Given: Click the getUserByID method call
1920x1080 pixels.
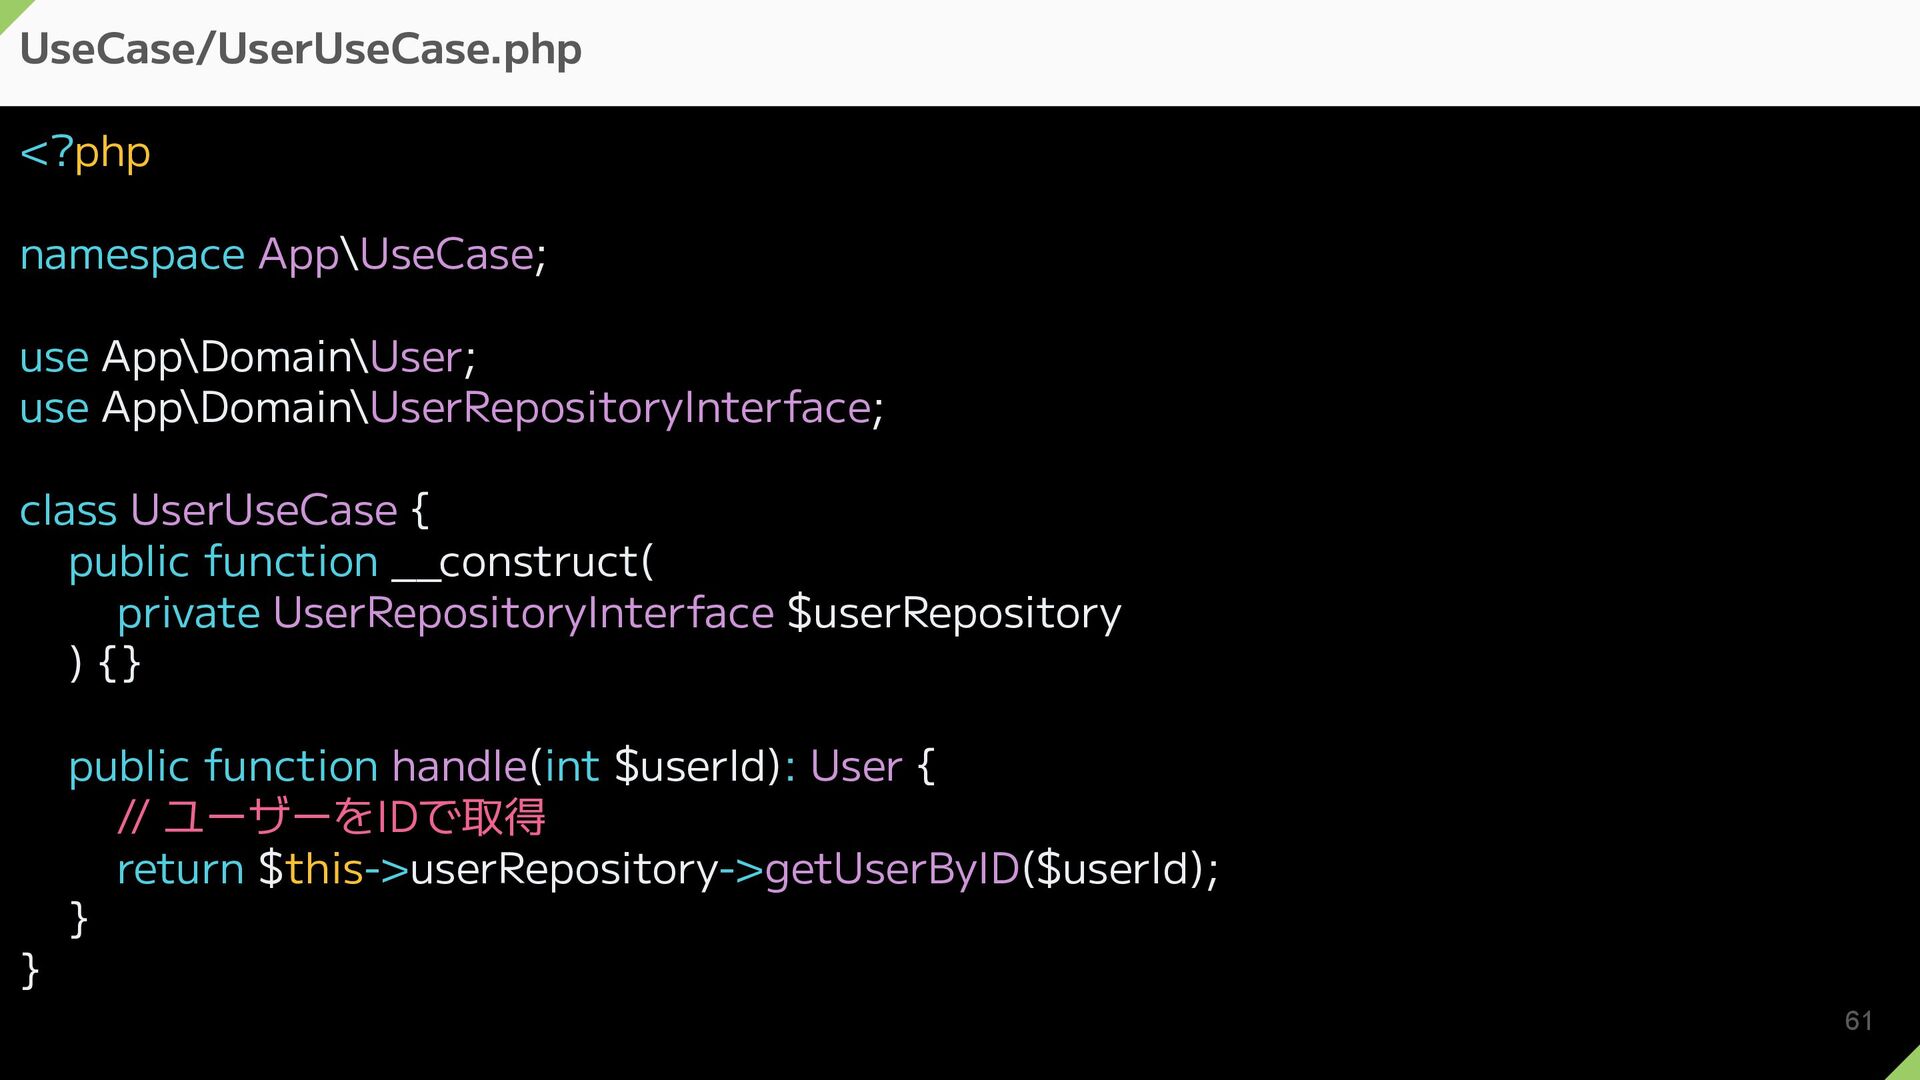Looking at the screenshot, I should pyautogui.click(x=892, y=870).
